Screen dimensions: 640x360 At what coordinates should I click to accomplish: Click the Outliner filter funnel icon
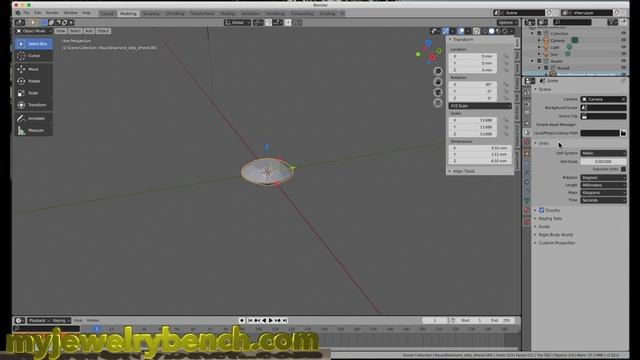612,22
